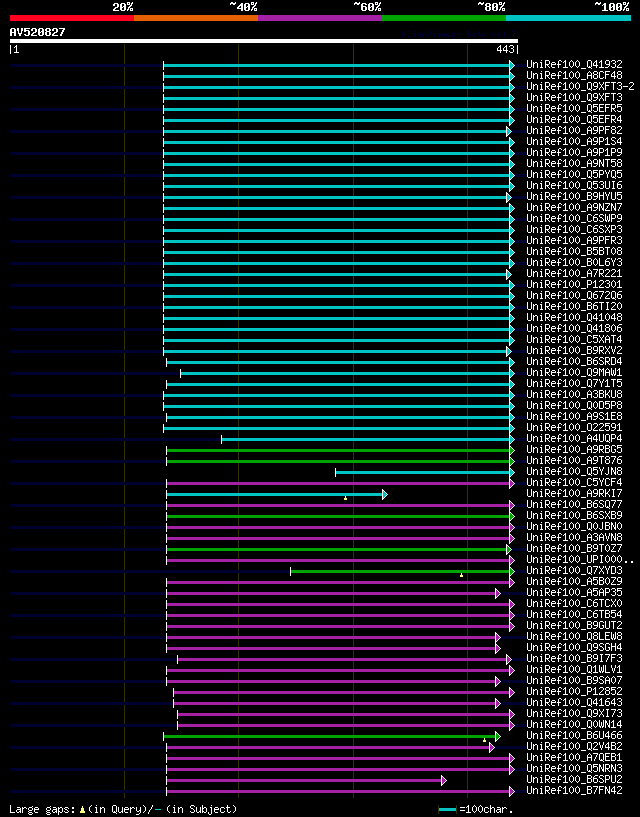Open hit UniRef100_A9NT58
640x817 pixels.
point(574,164)
